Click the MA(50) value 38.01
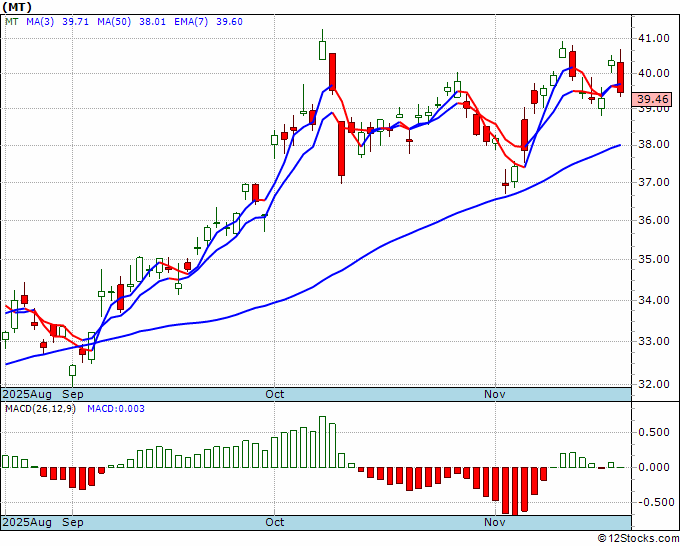 [152, 22]
